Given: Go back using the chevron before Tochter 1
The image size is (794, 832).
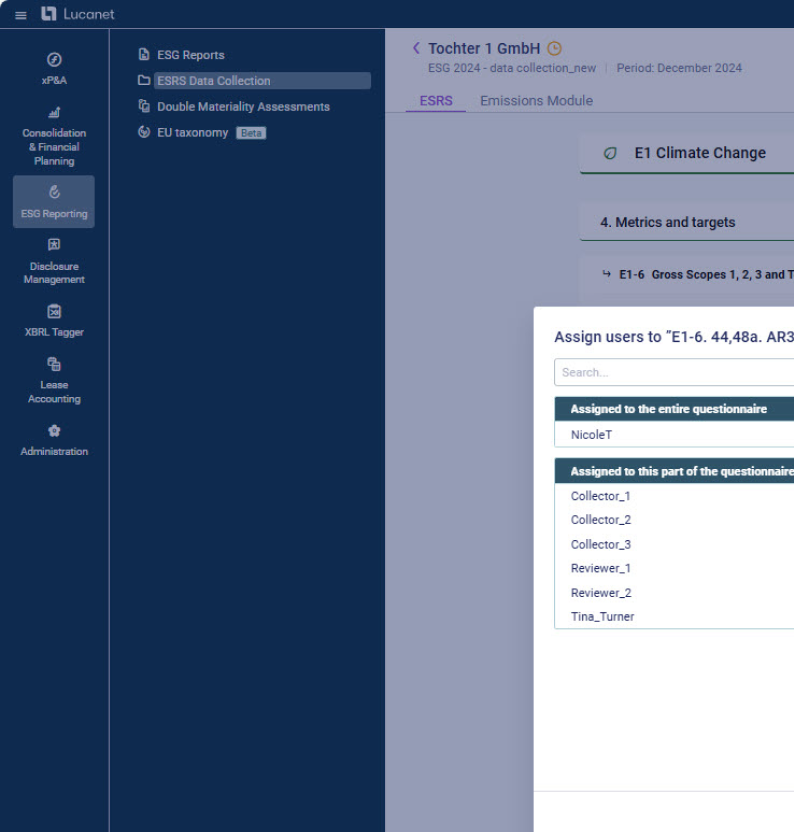Looking at the screenshot, I should click(x=416, y=49).
